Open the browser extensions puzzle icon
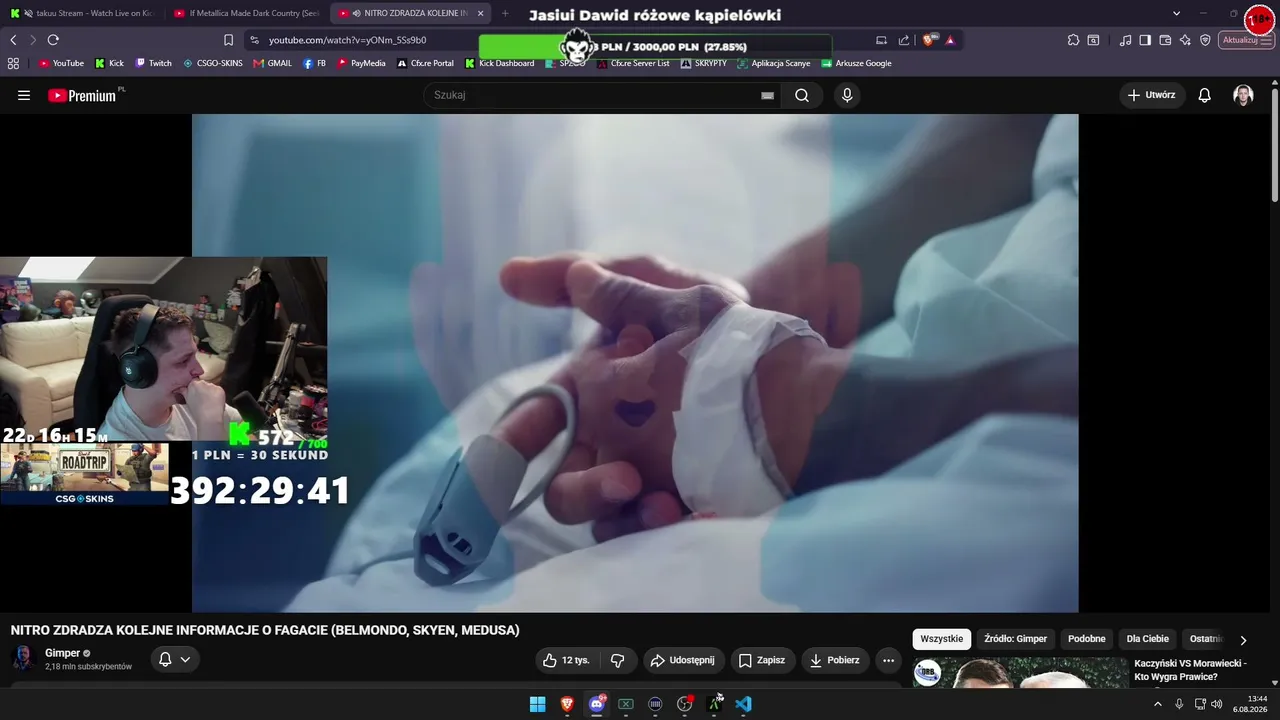 point(1073,40)
